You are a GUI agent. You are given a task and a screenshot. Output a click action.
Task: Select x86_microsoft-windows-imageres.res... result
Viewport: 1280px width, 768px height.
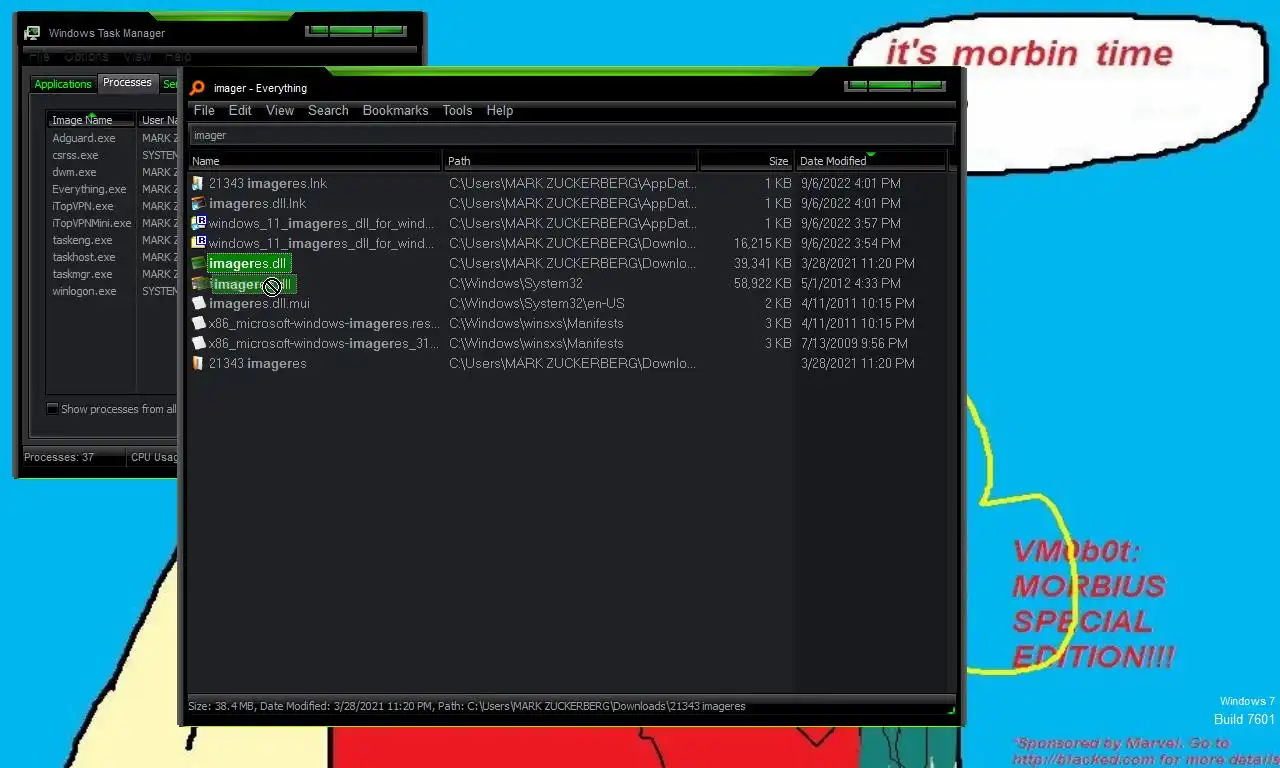324,324
